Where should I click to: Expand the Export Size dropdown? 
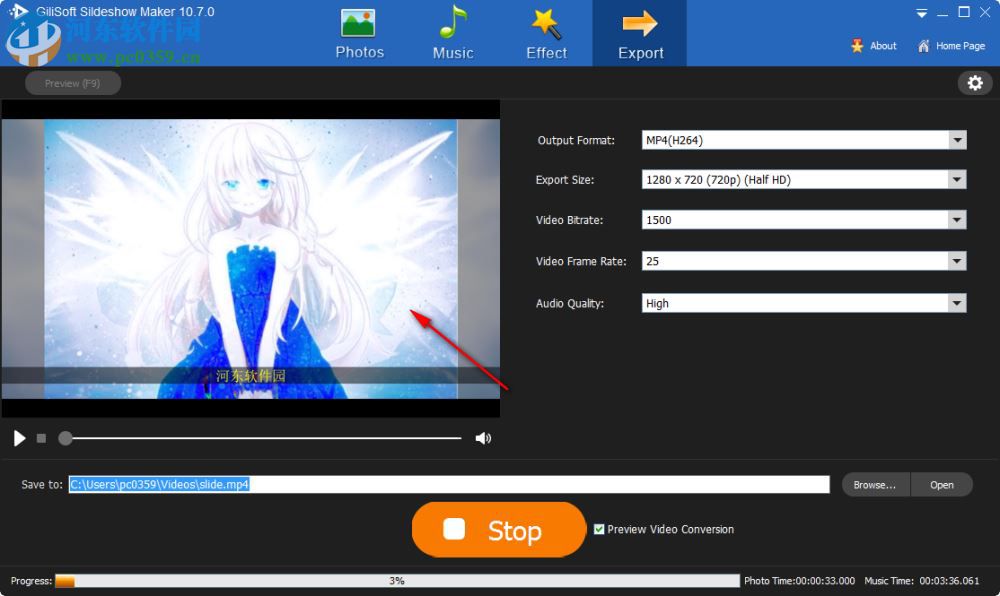[958, 179]
